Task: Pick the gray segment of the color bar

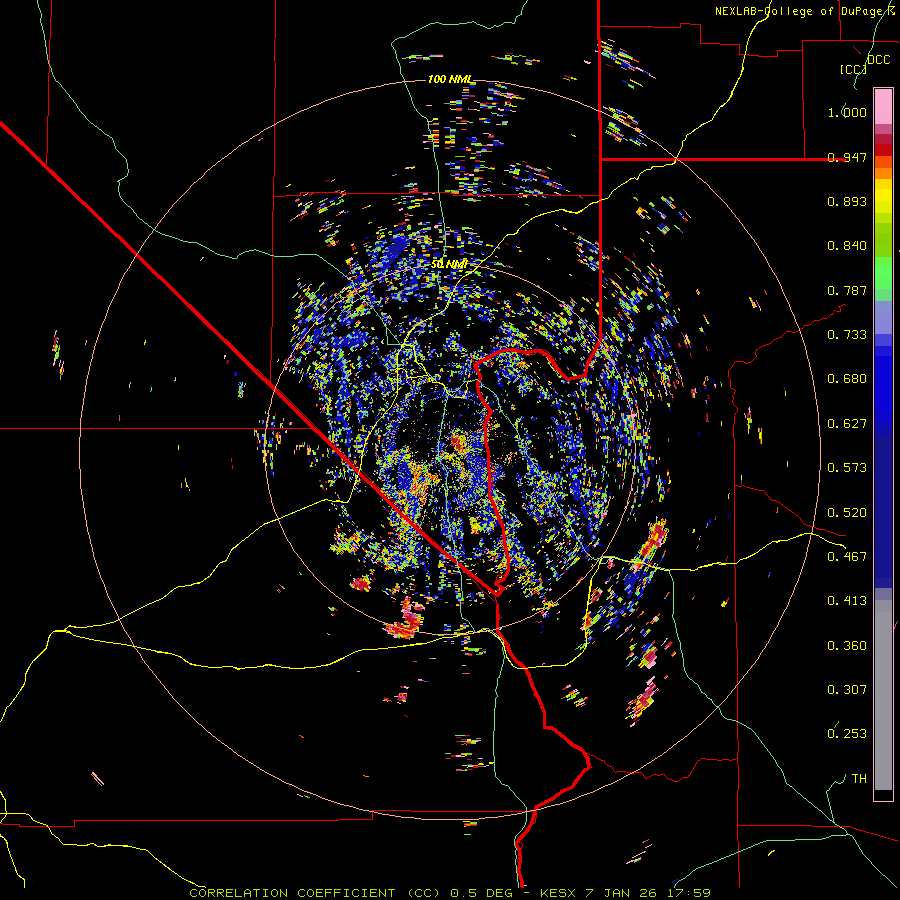Action: pyautogui.click(x=883, y=695)
